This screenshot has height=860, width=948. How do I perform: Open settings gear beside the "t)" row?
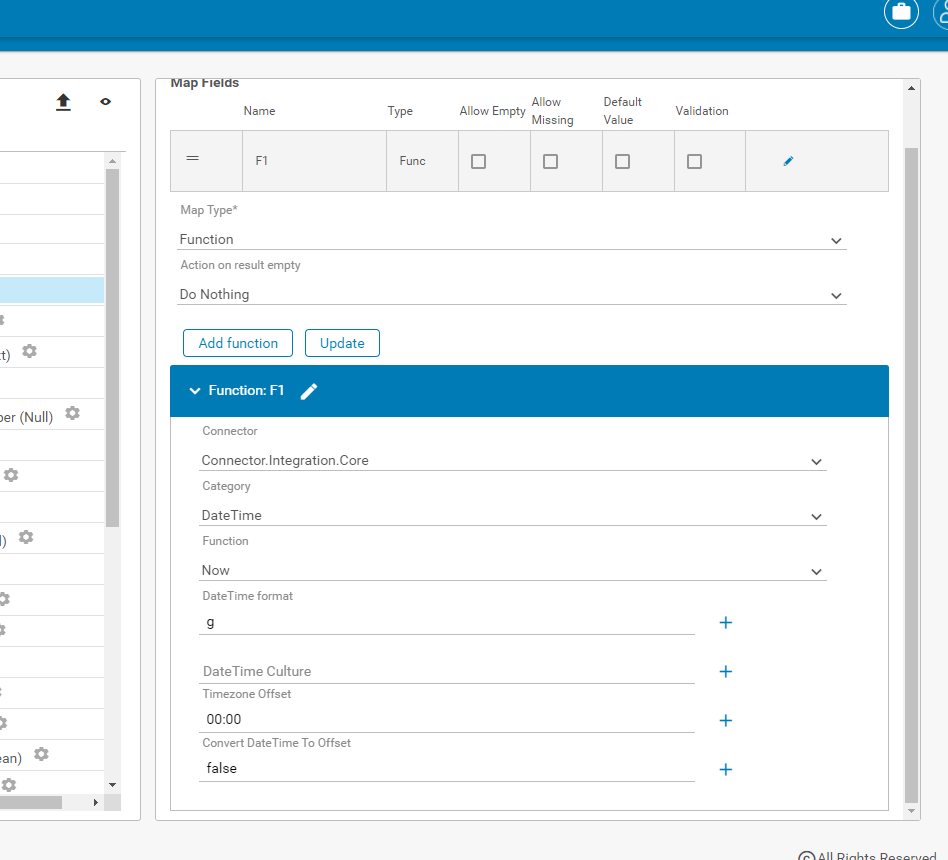pos(30,351)
